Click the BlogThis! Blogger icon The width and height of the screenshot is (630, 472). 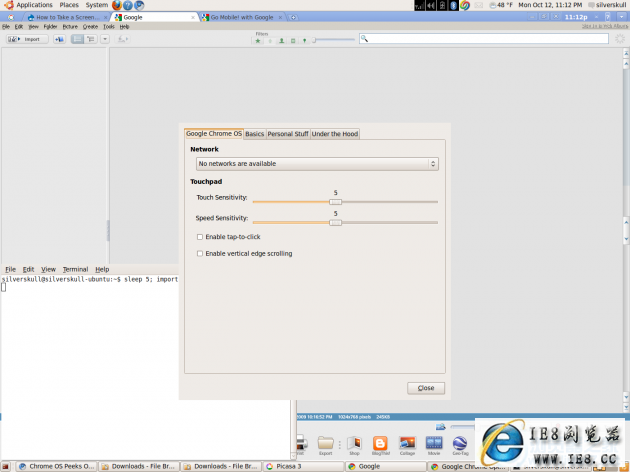[380, 443]
